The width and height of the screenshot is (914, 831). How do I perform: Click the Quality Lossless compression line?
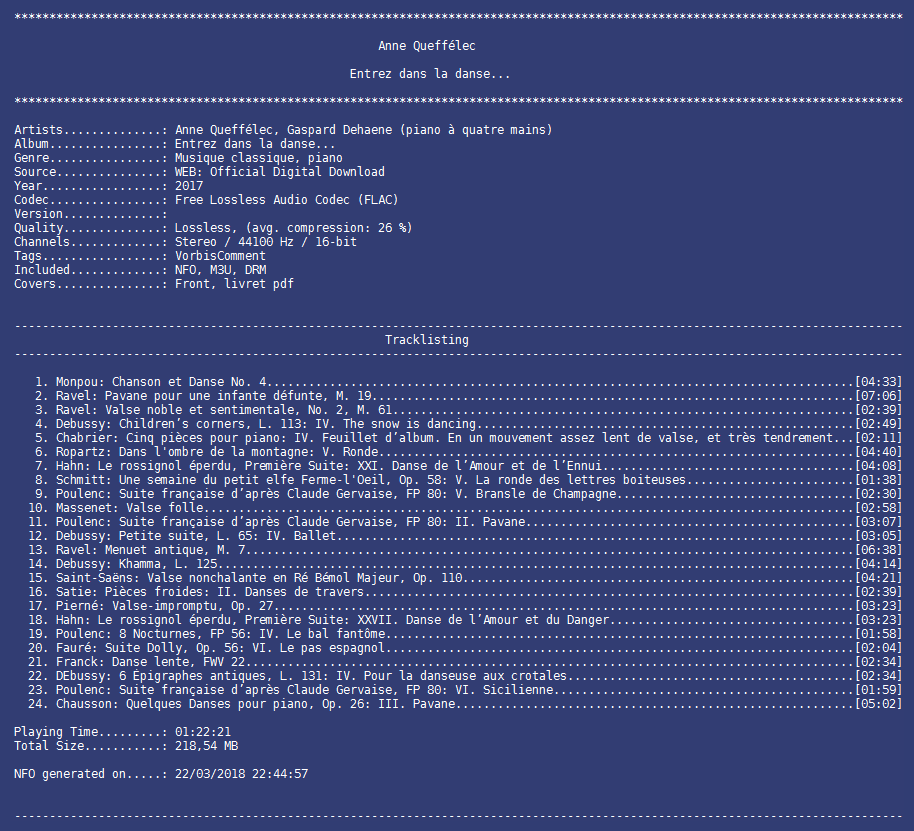tap(213, 228)
